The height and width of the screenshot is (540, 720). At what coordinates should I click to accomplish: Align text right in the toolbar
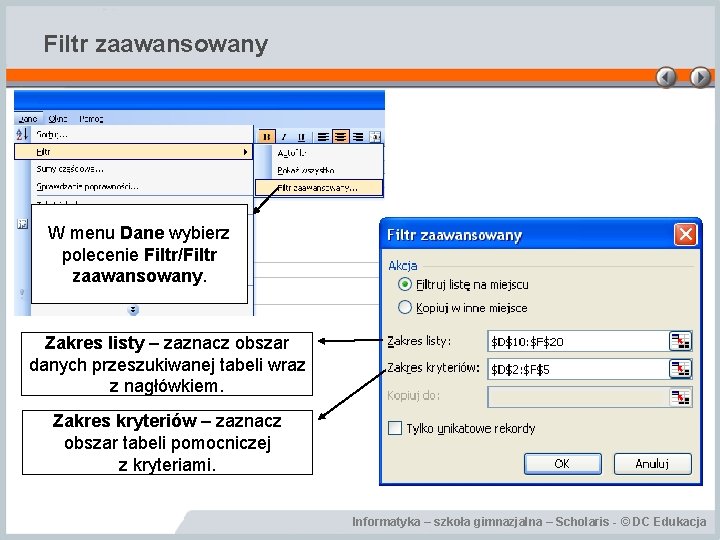pos(358,136)
